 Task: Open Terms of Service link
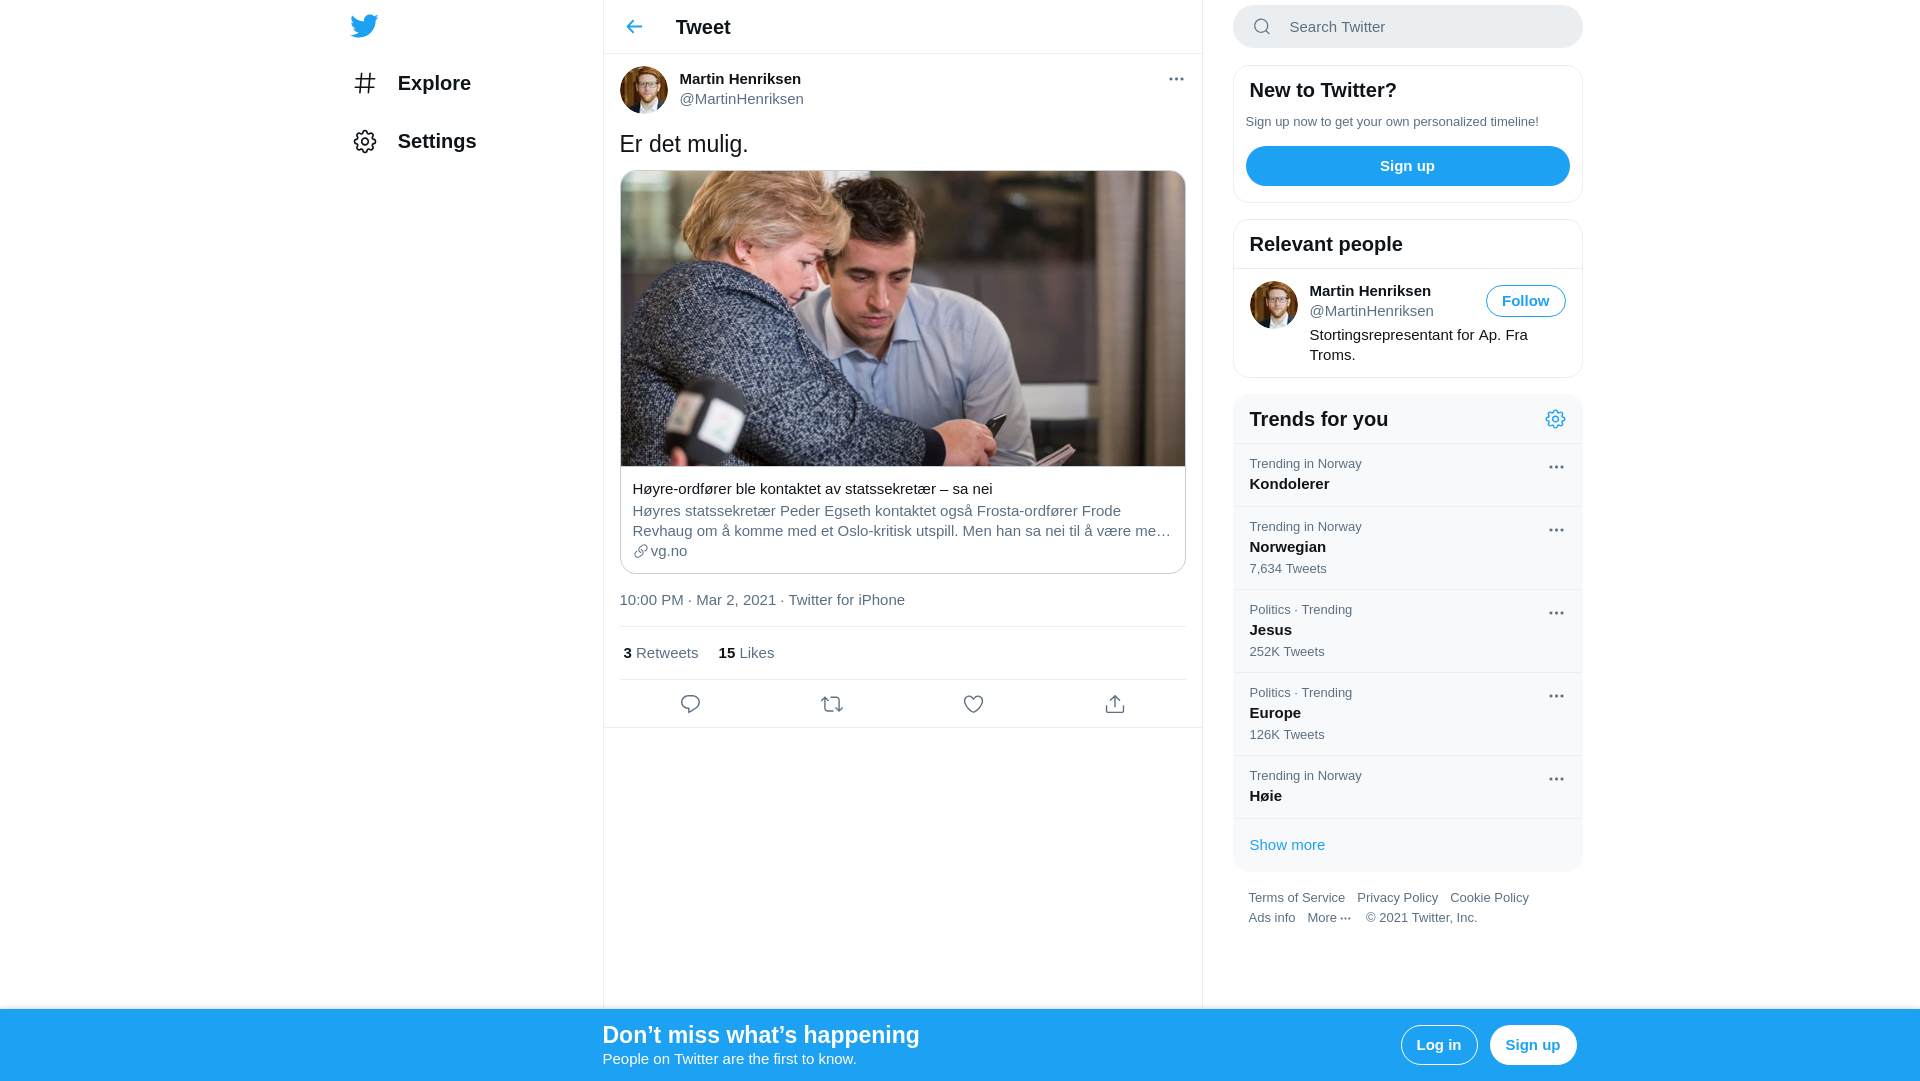1296,898
